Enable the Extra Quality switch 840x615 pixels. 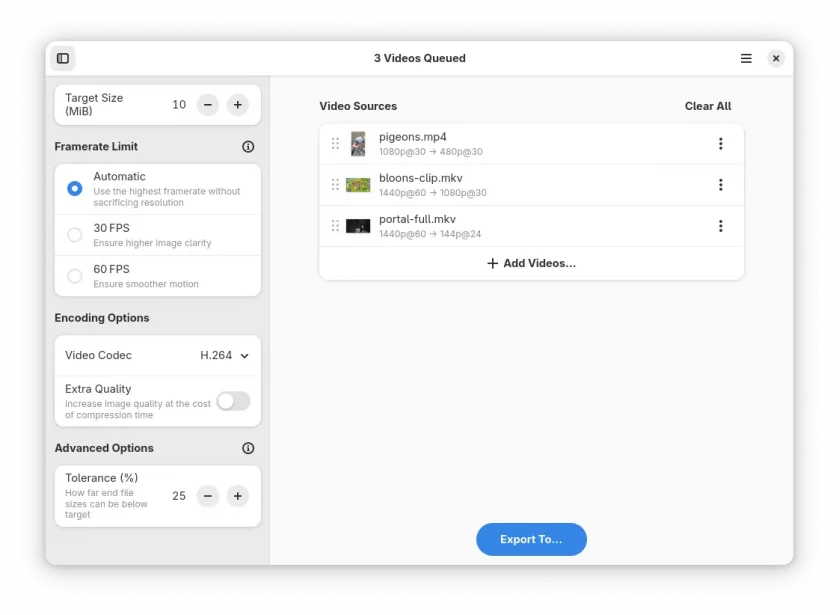pos(234,401)
